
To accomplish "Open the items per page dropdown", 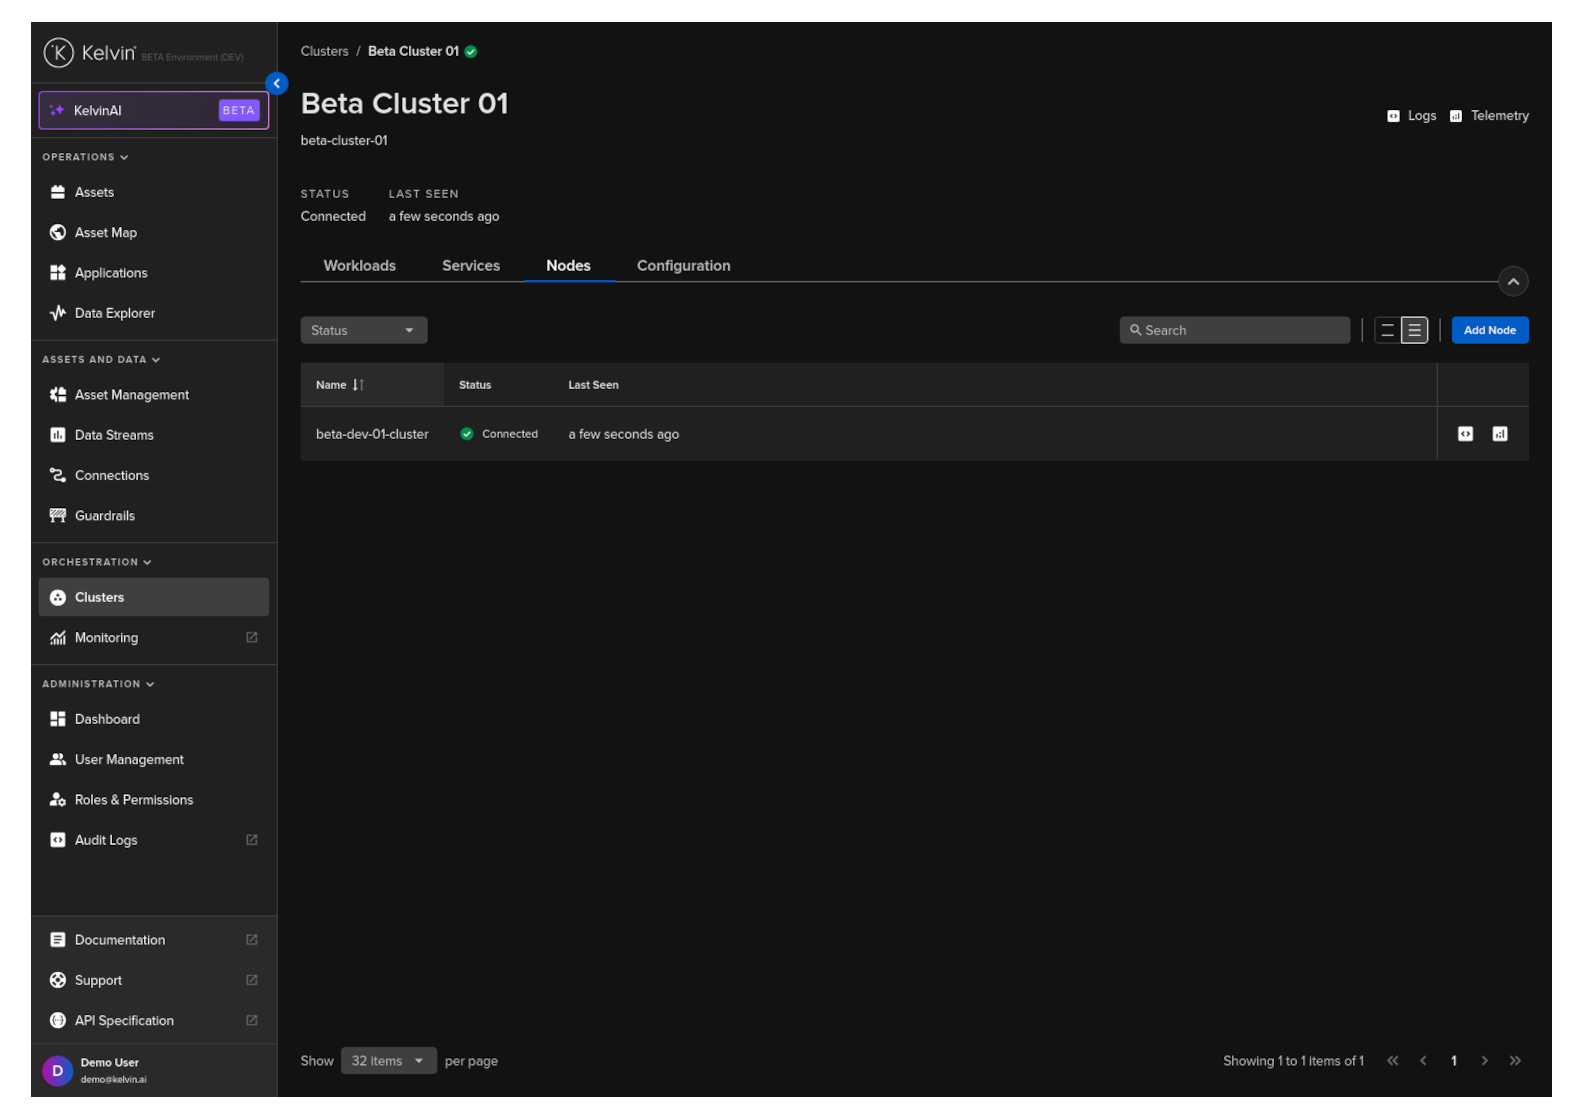I will 388,1061.
